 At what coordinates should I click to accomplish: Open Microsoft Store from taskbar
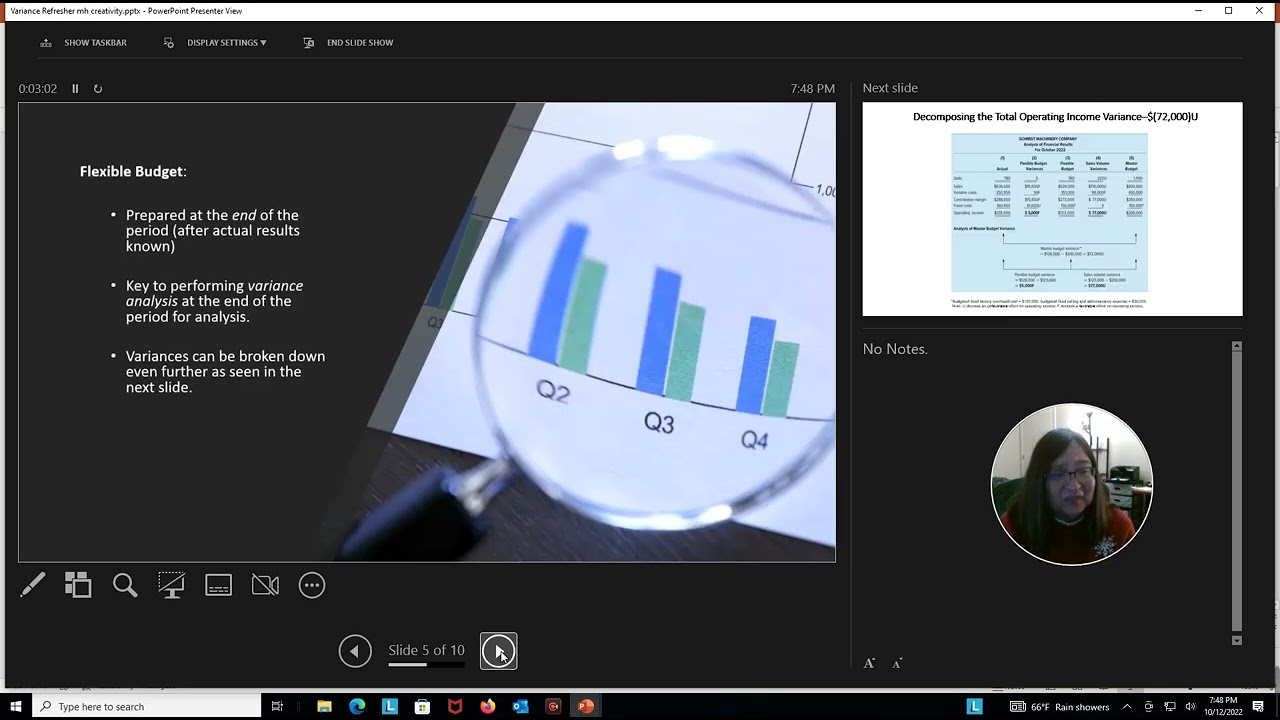(x=422, y=707)
